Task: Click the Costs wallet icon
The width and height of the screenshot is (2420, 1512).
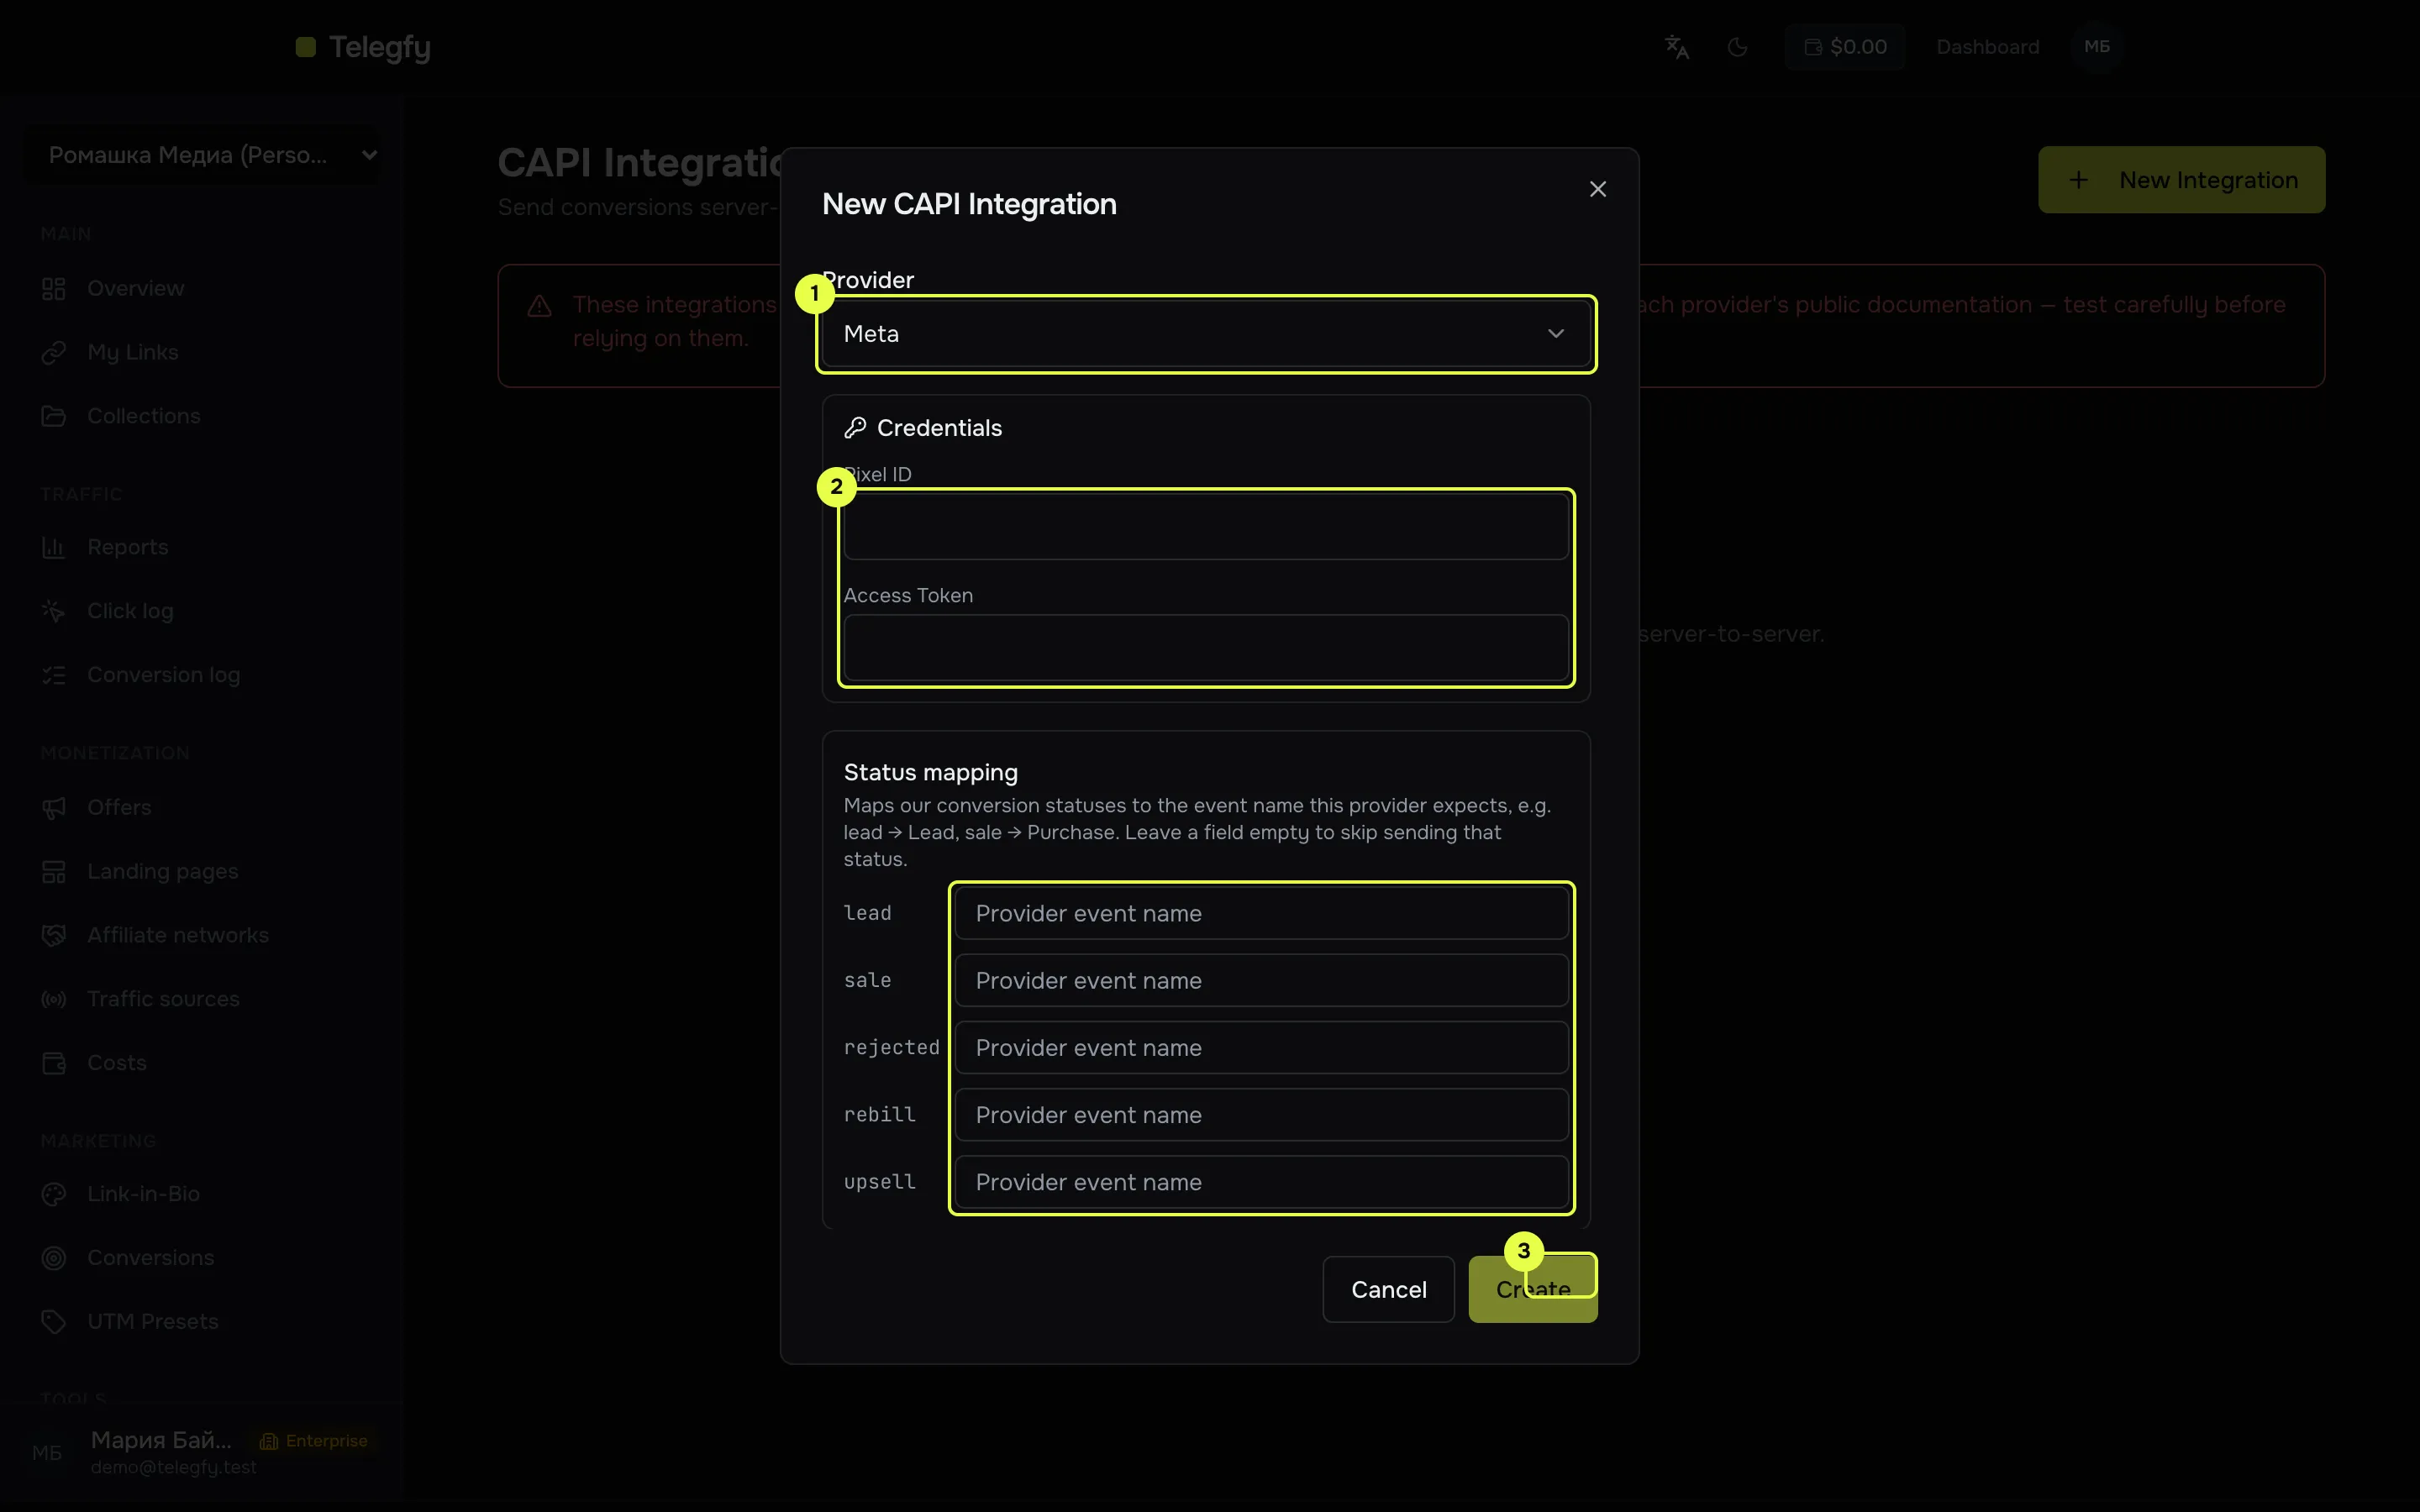Action: 54,1063
